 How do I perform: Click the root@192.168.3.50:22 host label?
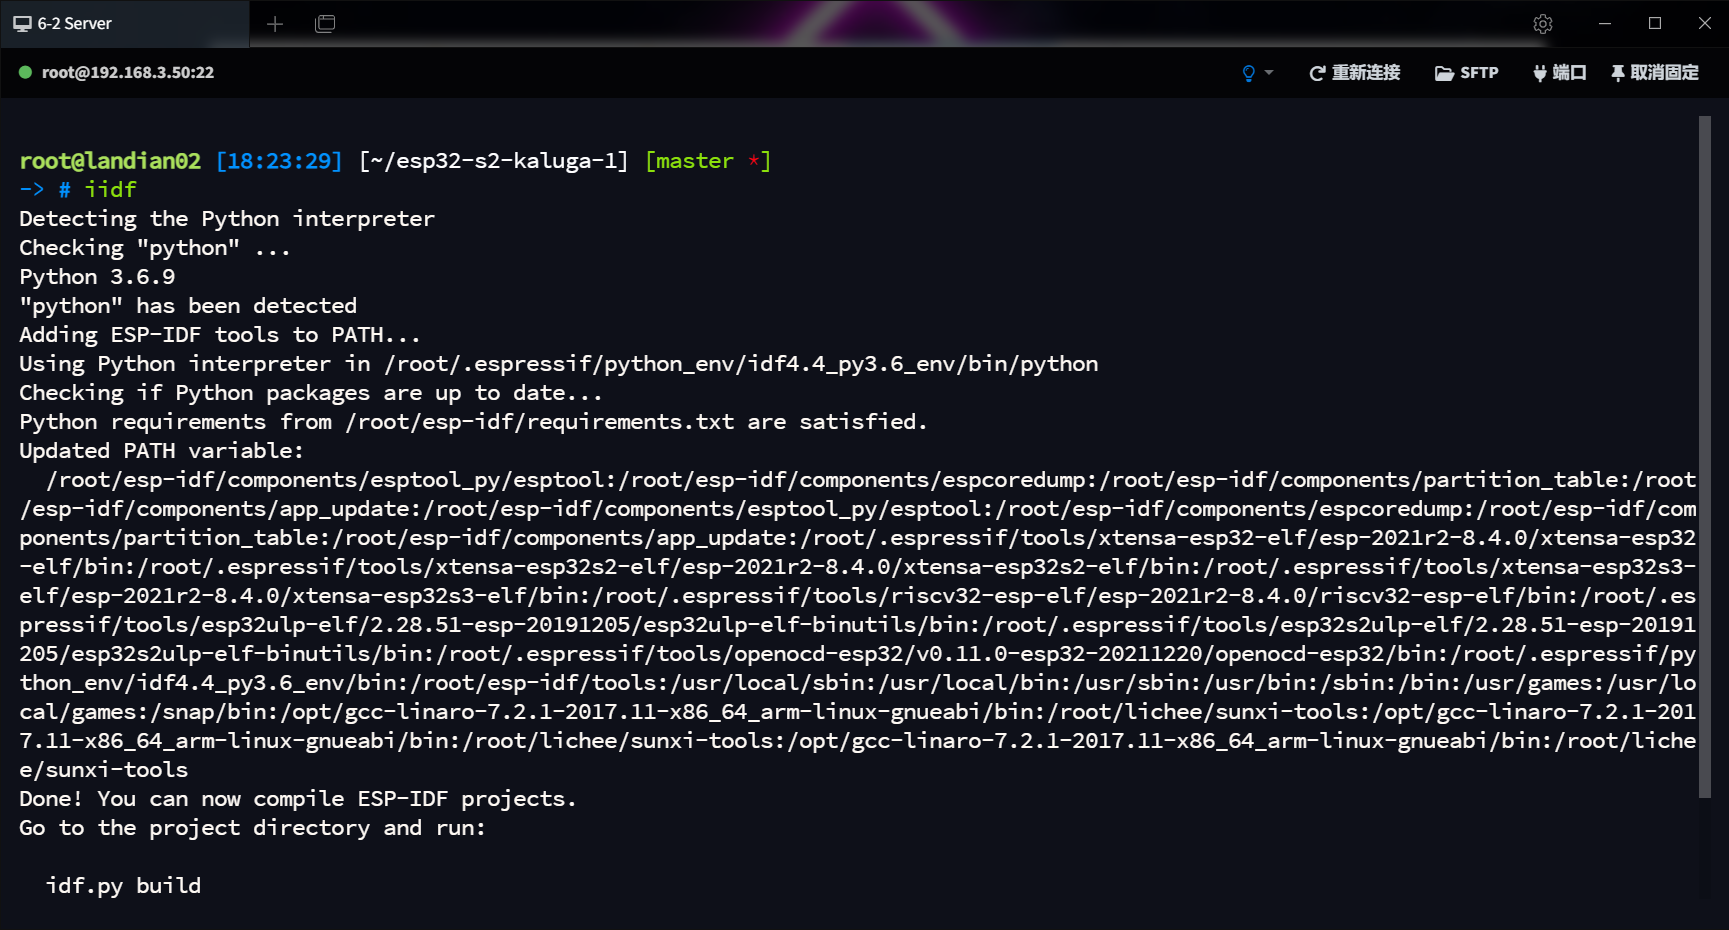128,72
